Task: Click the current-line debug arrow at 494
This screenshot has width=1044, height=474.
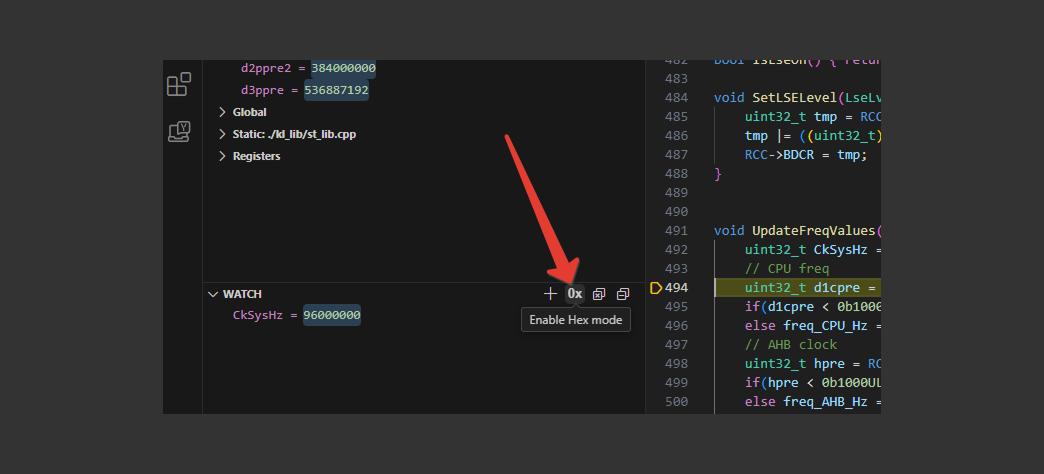Action: [x=655, y=288]
